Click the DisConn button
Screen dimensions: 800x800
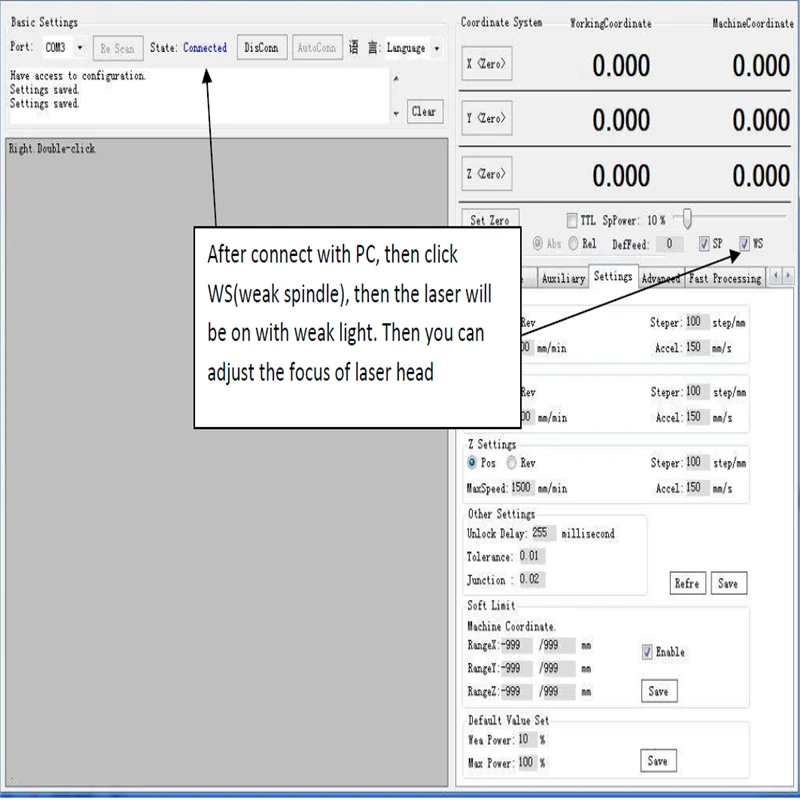[262, 47]
